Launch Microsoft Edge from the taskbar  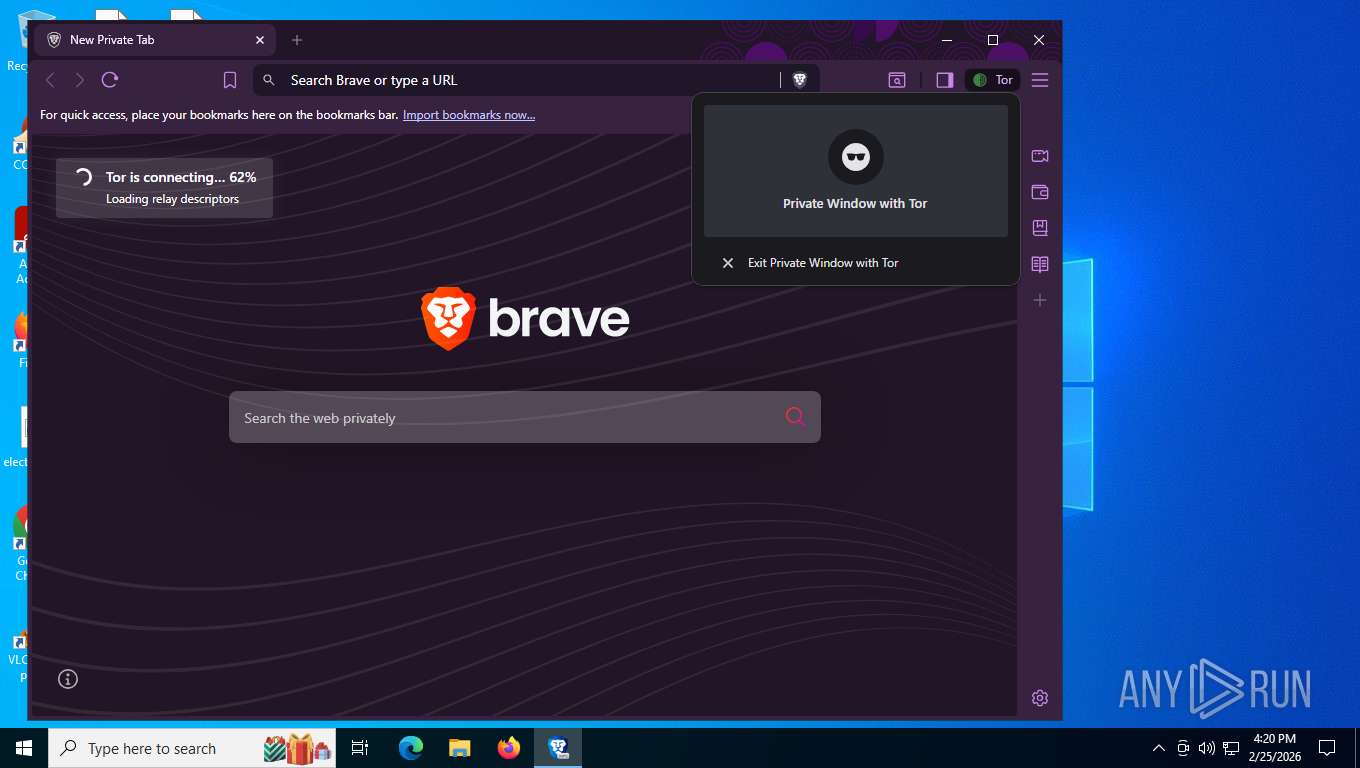click(x=410, y=748)
